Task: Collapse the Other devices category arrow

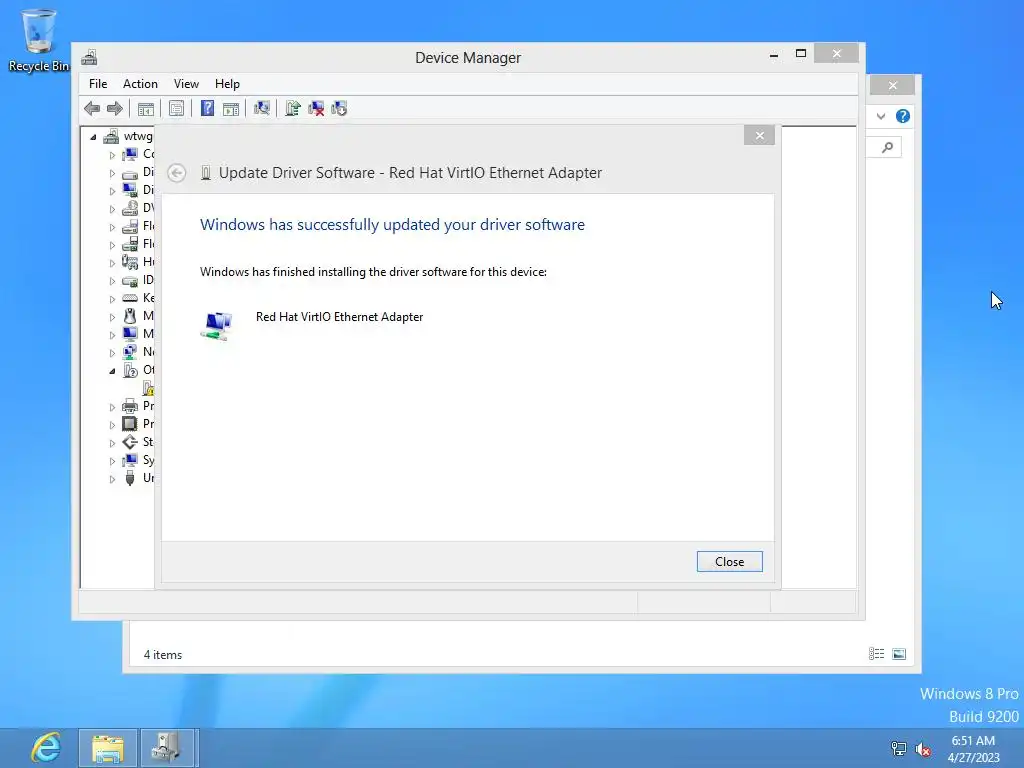Action: [x=112, y=371]
